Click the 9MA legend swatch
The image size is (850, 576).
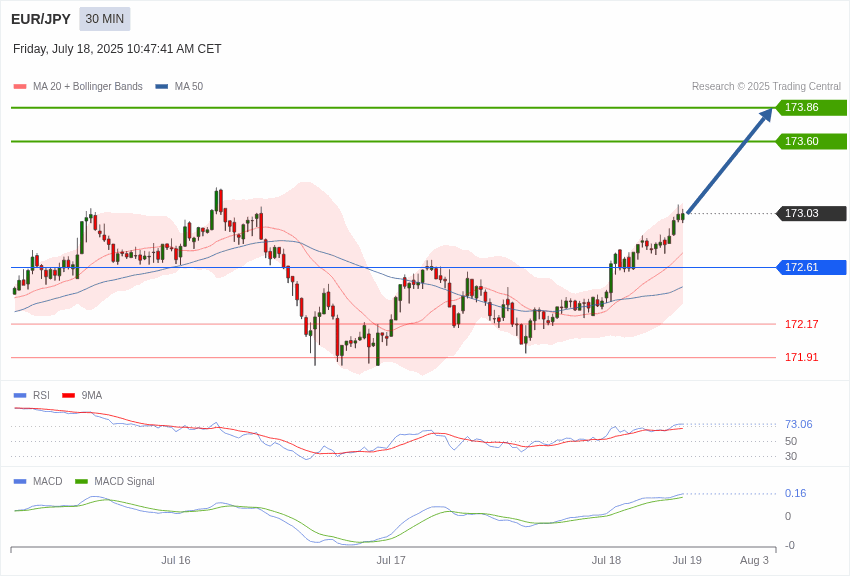tap(69, 396)
